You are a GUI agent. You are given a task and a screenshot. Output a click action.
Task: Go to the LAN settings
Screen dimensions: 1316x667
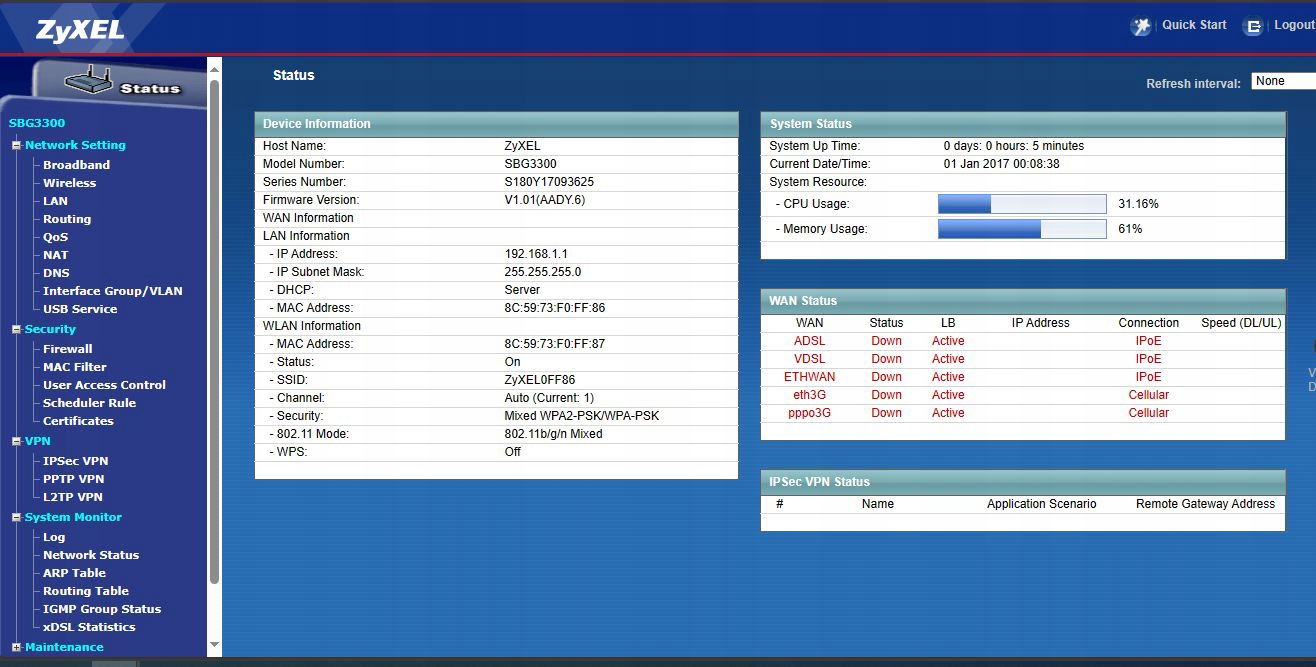pos(55,201)
